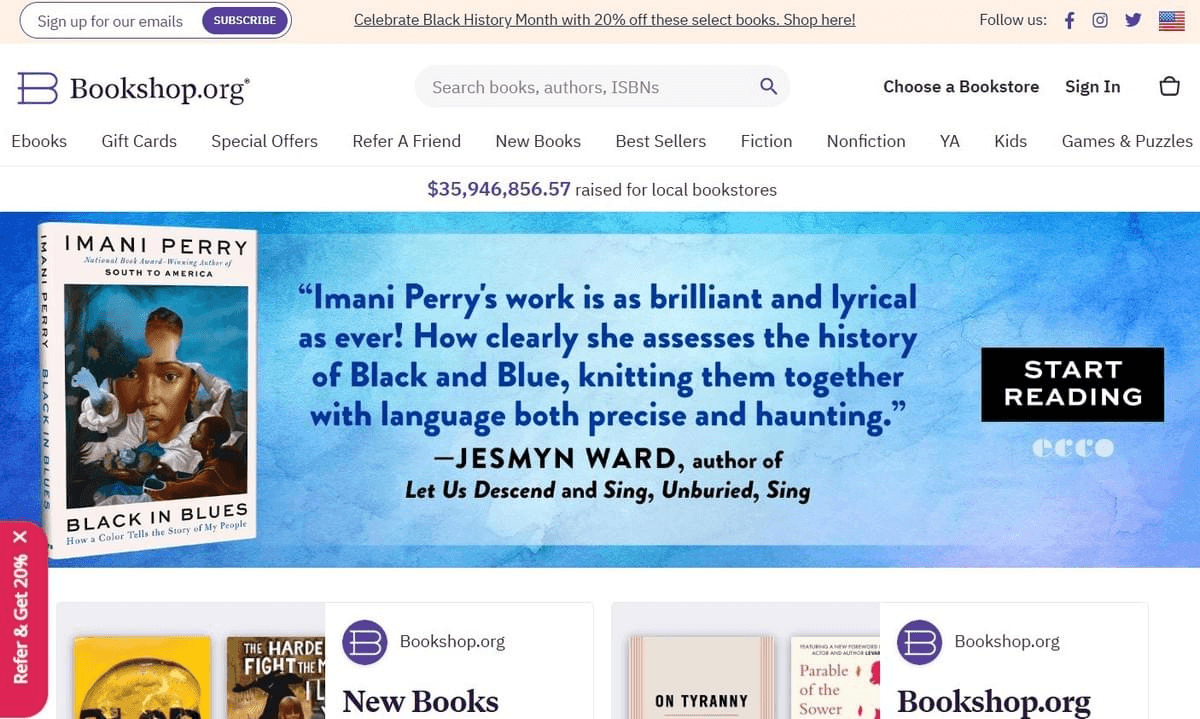Click the search magnifier icon
The image size is (1200, 719).
tap(768, 86)
